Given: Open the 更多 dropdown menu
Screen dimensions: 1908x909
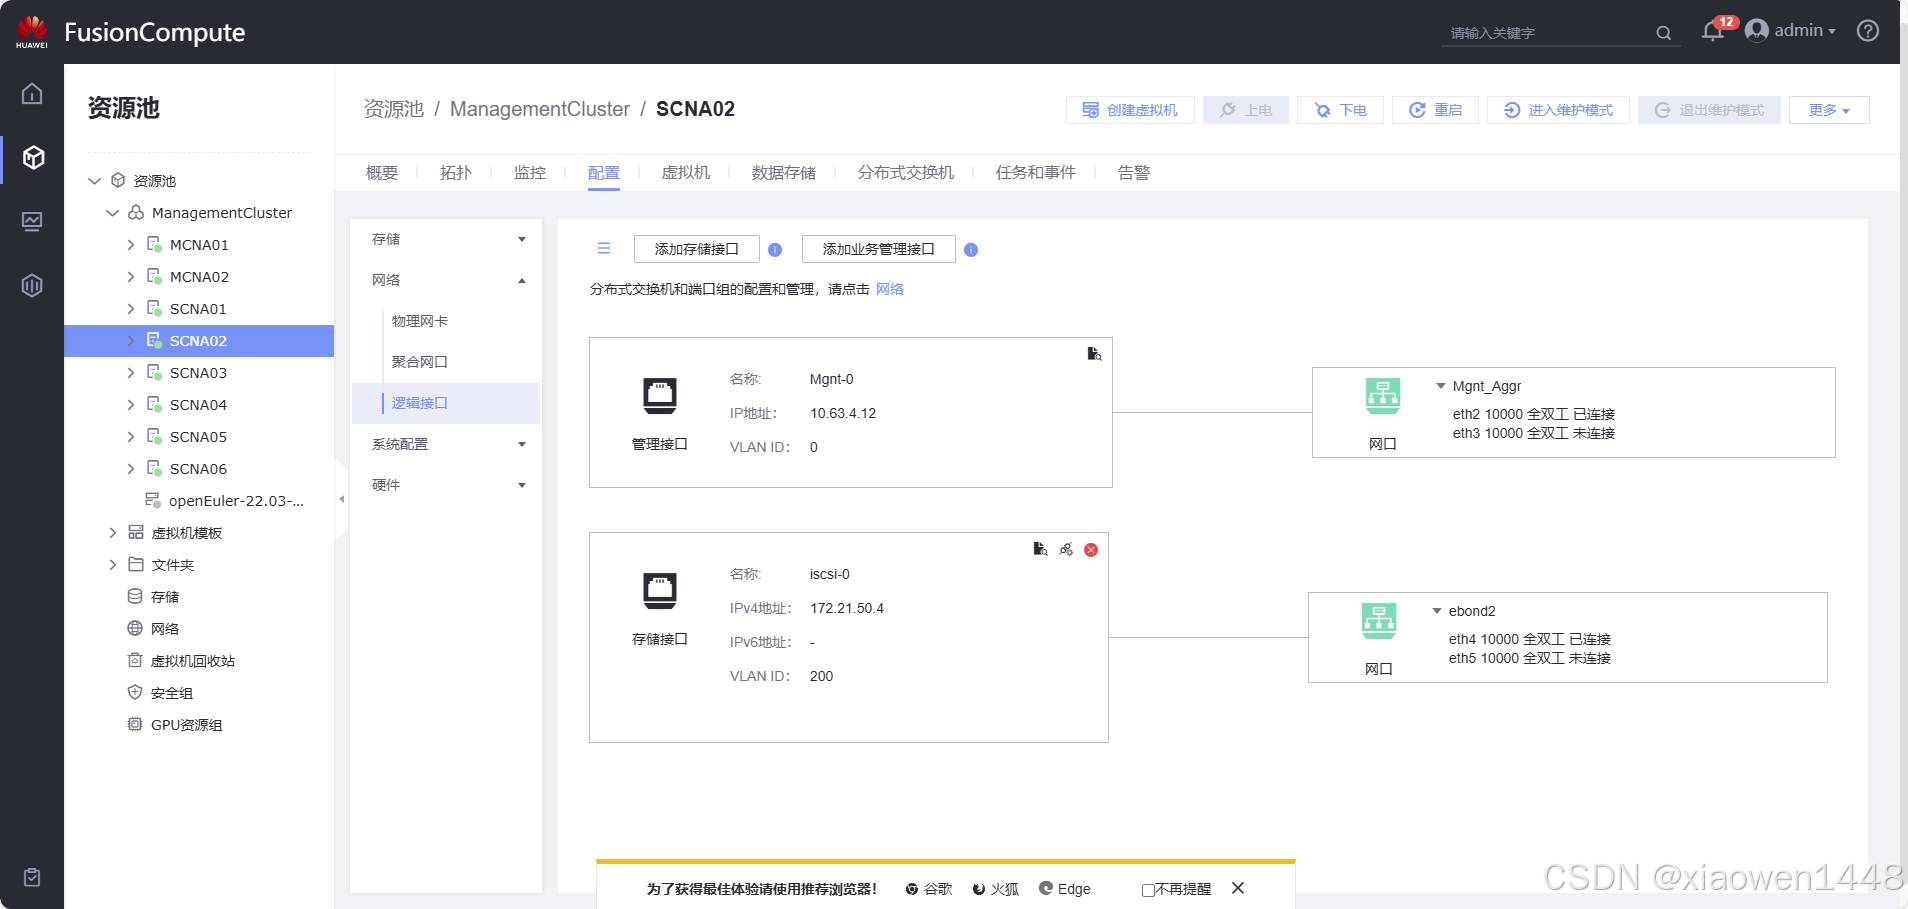Looking at the screenshot, I should pyautogui.click(x=1828, y=110).
